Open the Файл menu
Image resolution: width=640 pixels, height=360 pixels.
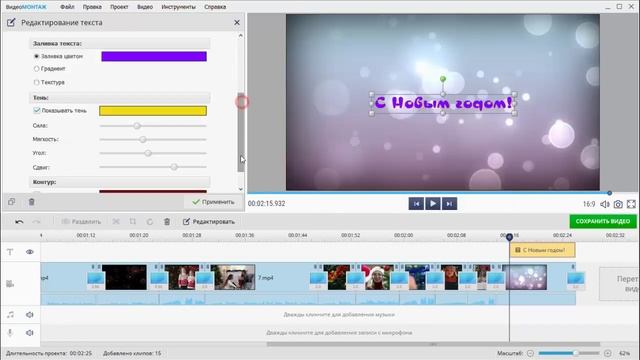coord(67,7)
